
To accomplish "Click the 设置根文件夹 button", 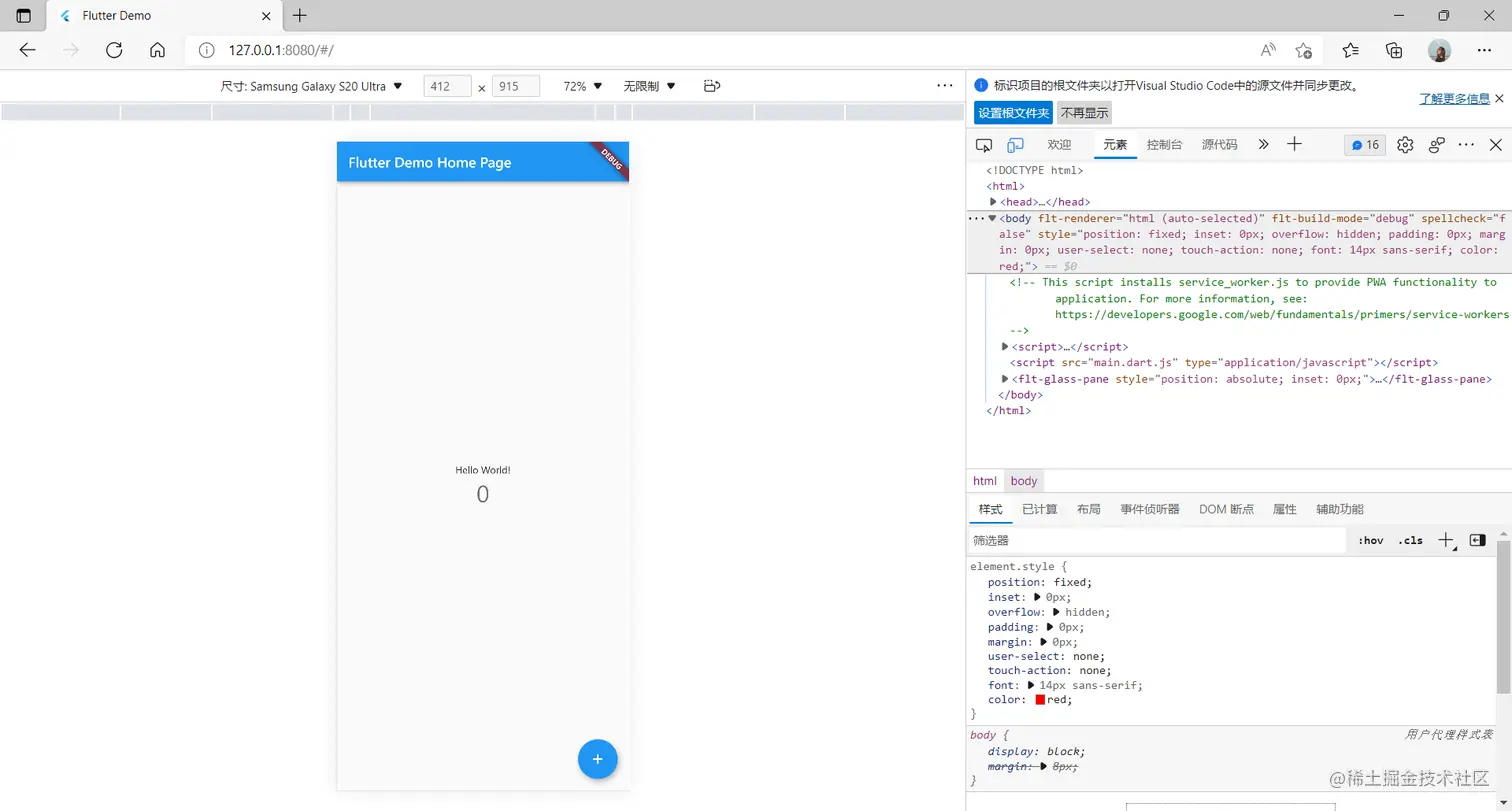I will (x=1014, y=113).
